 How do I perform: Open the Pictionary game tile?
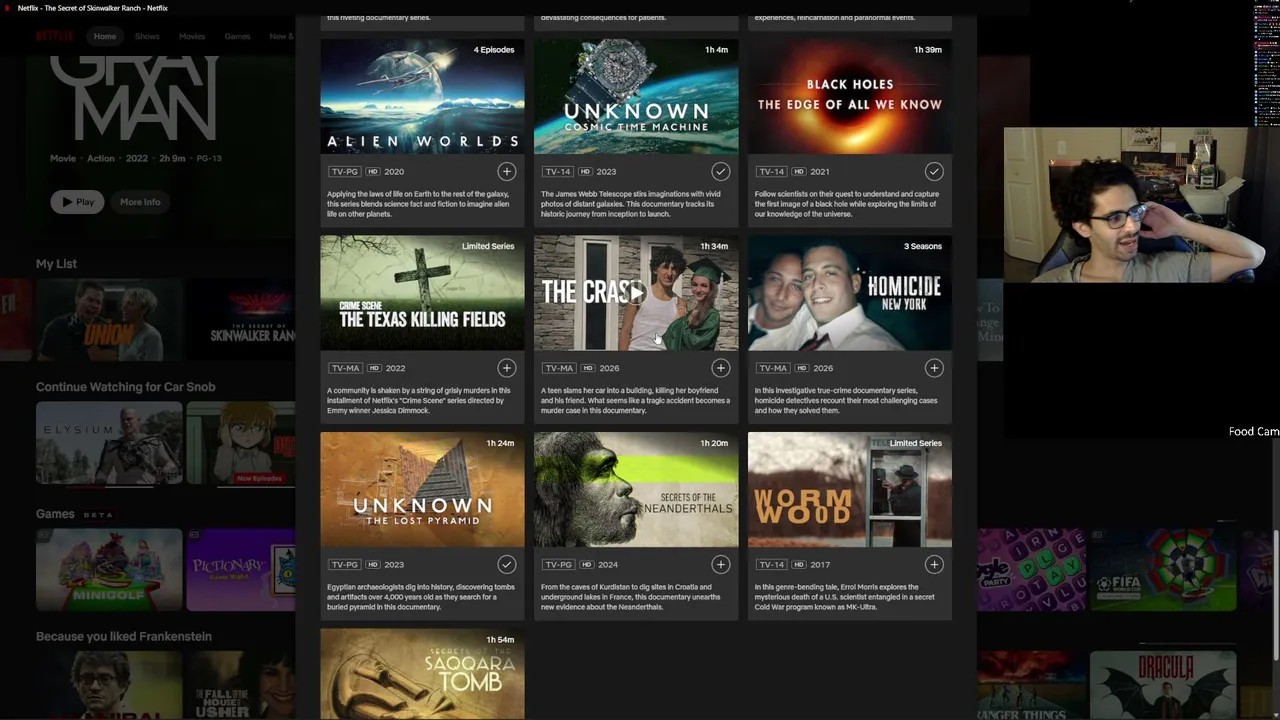point(241,570)
